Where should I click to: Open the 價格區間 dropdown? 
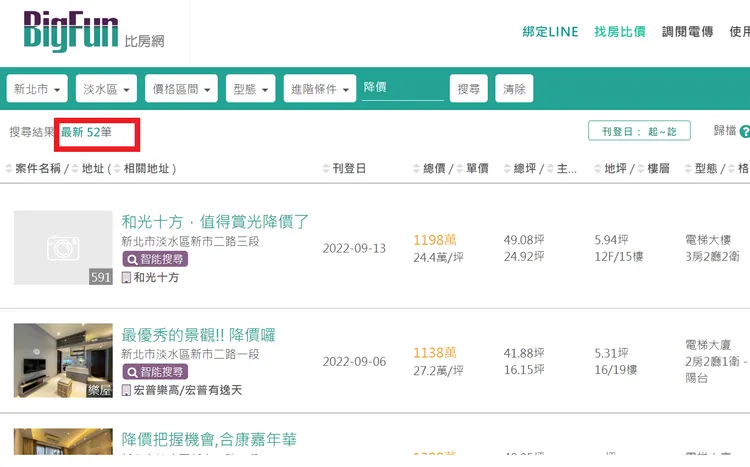181,89
